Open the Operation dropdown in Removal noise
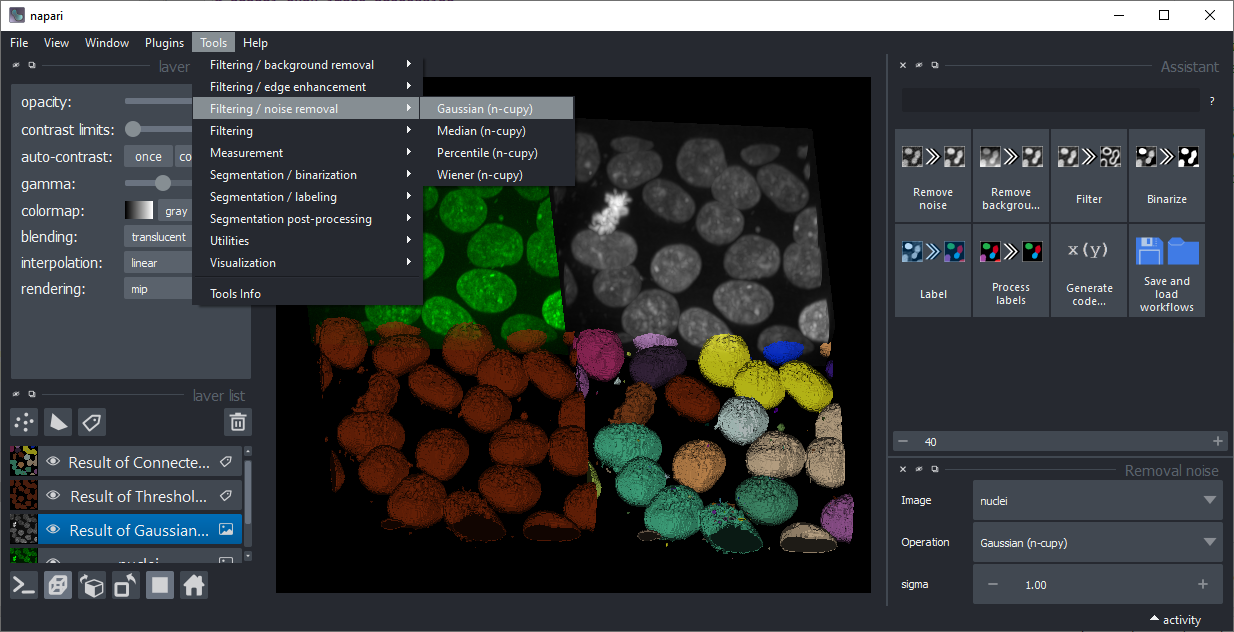Viewport: 1234px width, 632px height. click(1097, 542)
